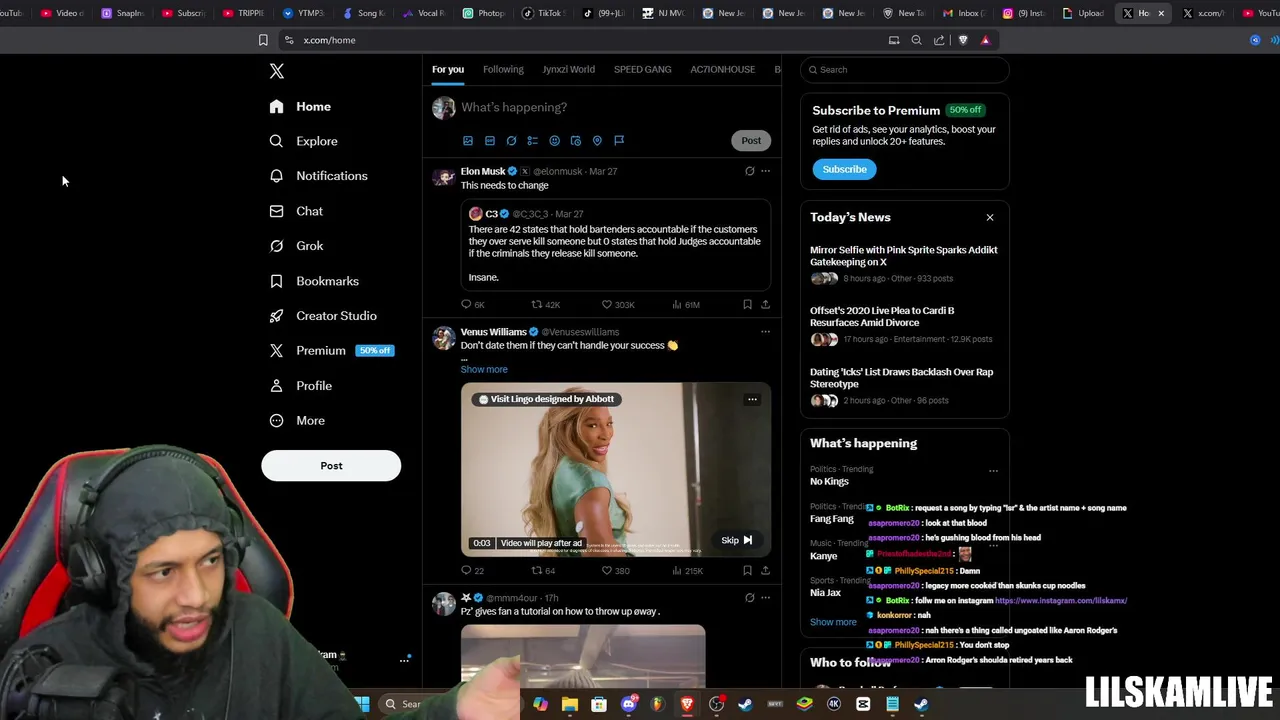Open Discord from the taskbar
This screenshot has height=720, width=1280.
(628, 704)
